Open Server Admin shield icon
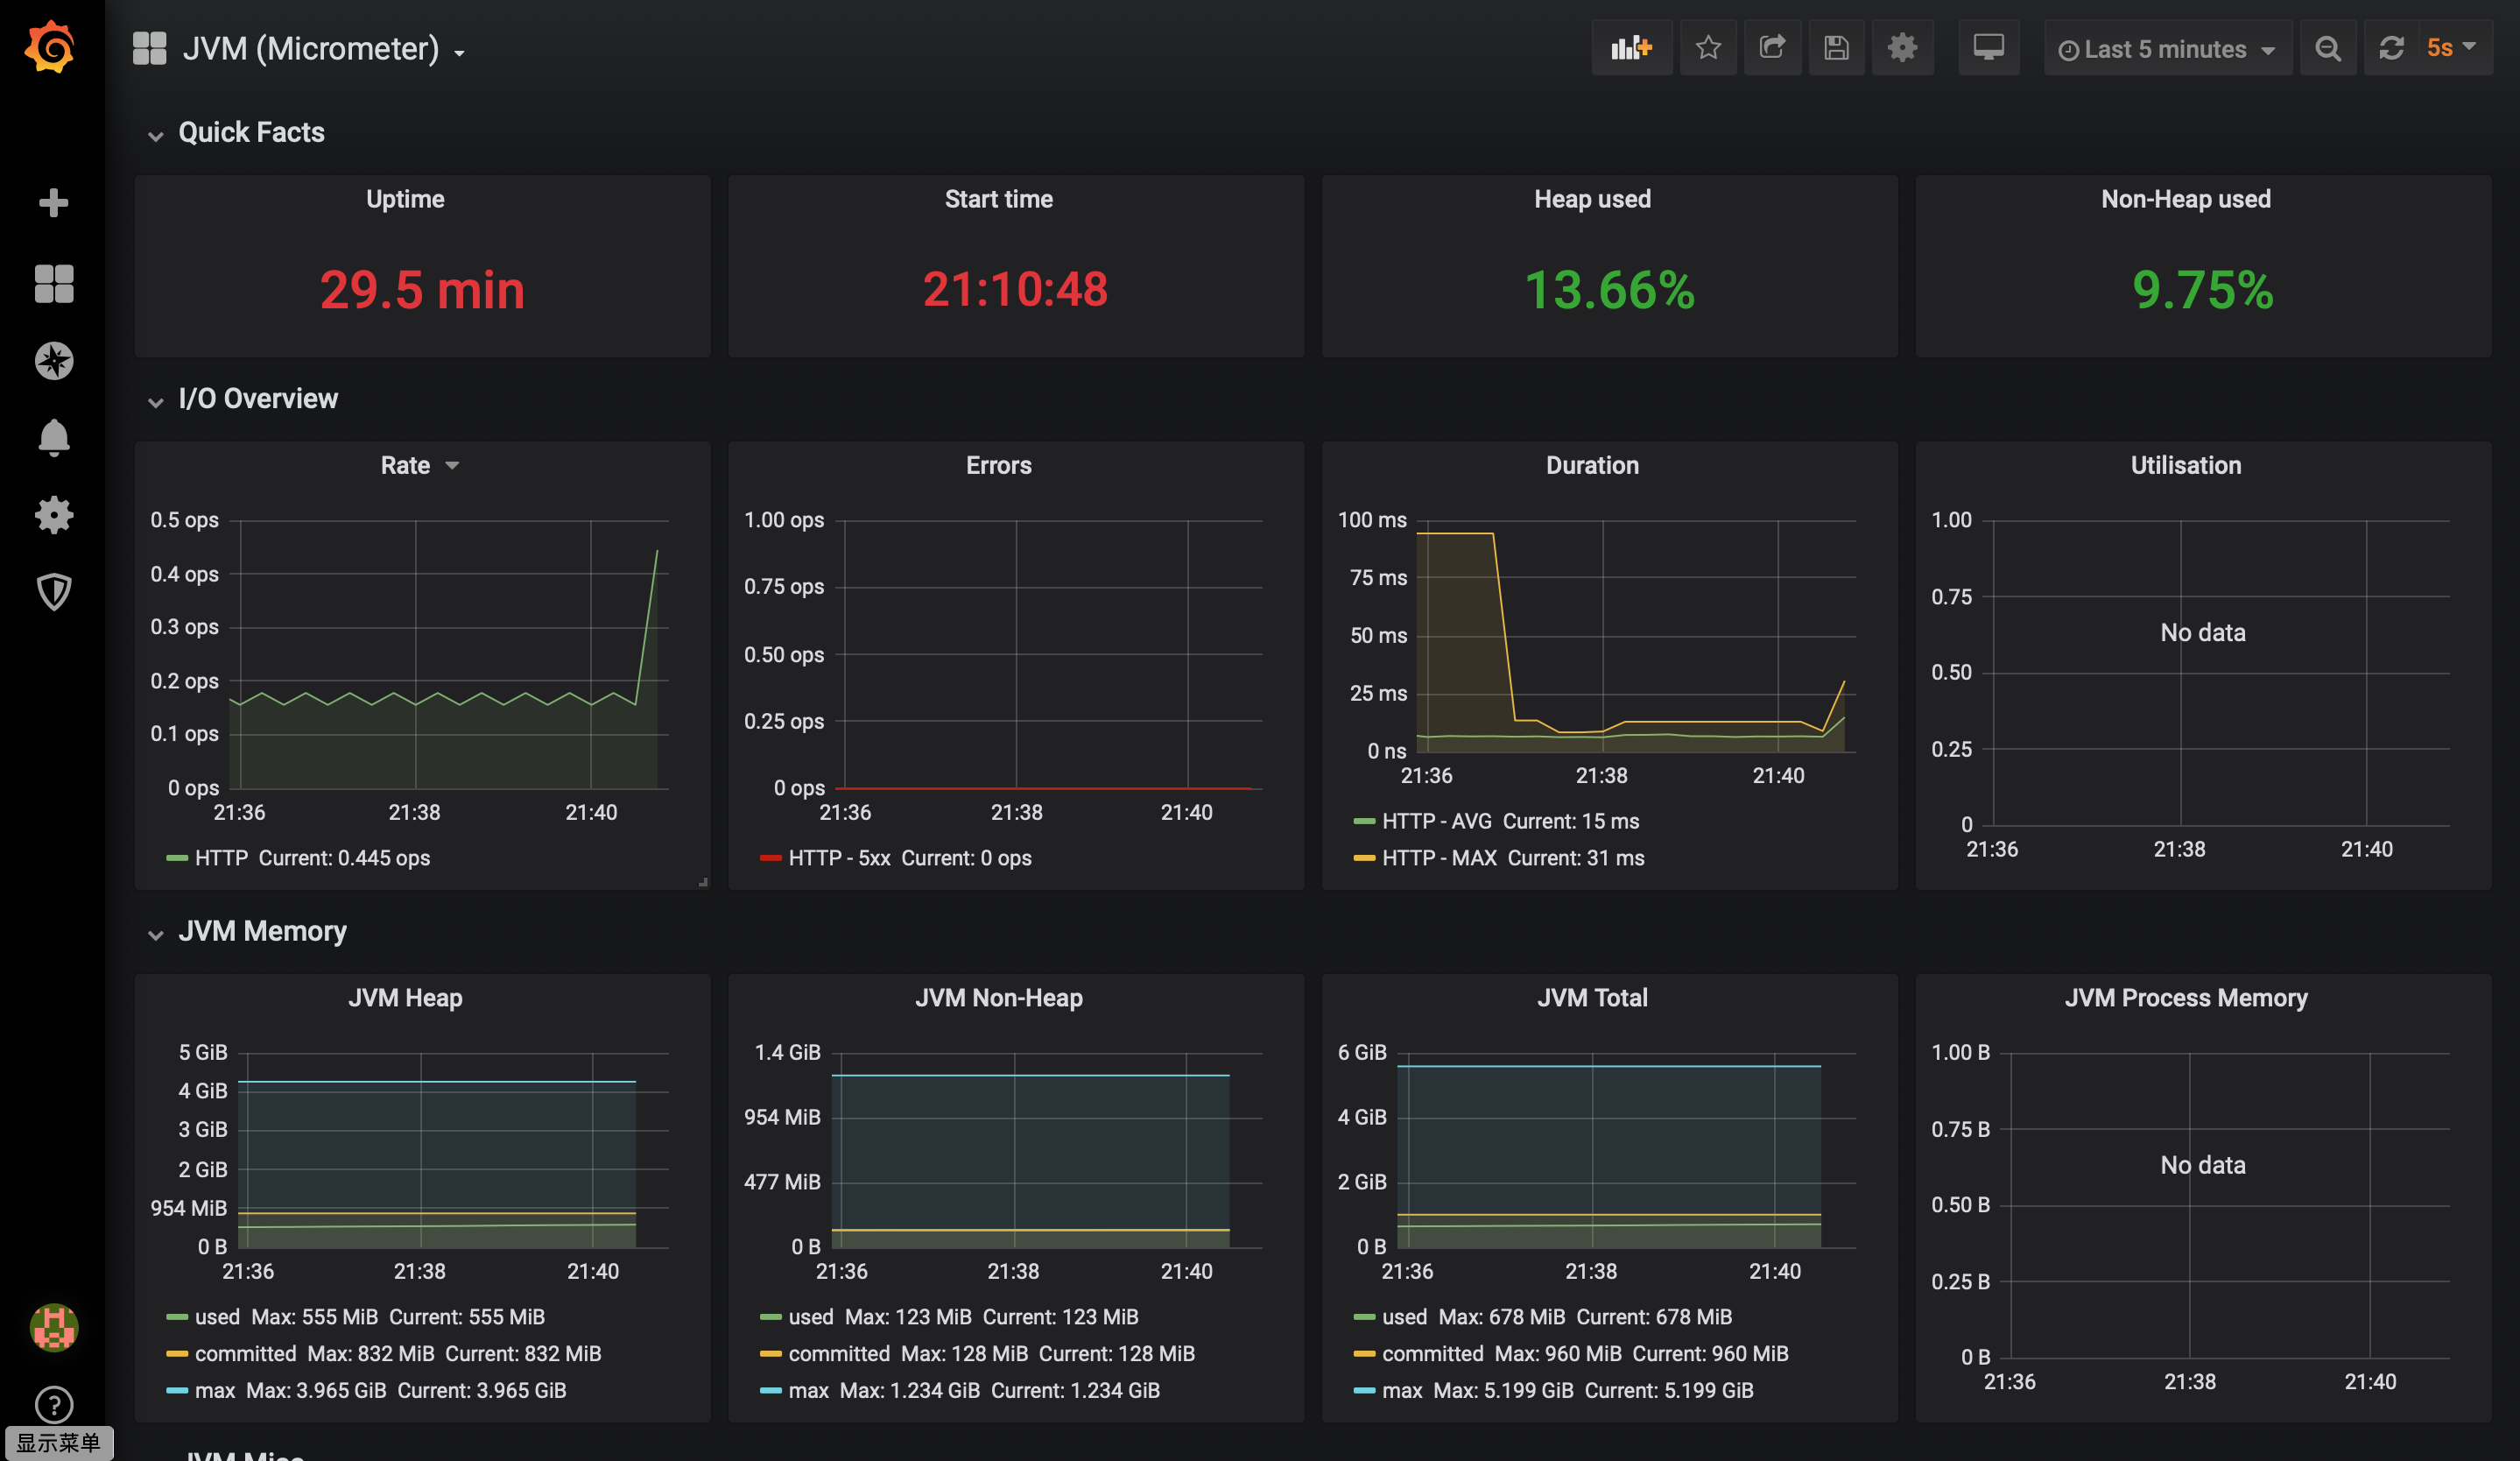The height and width of the screenshot is (1461, 2520). pos(54,592)
